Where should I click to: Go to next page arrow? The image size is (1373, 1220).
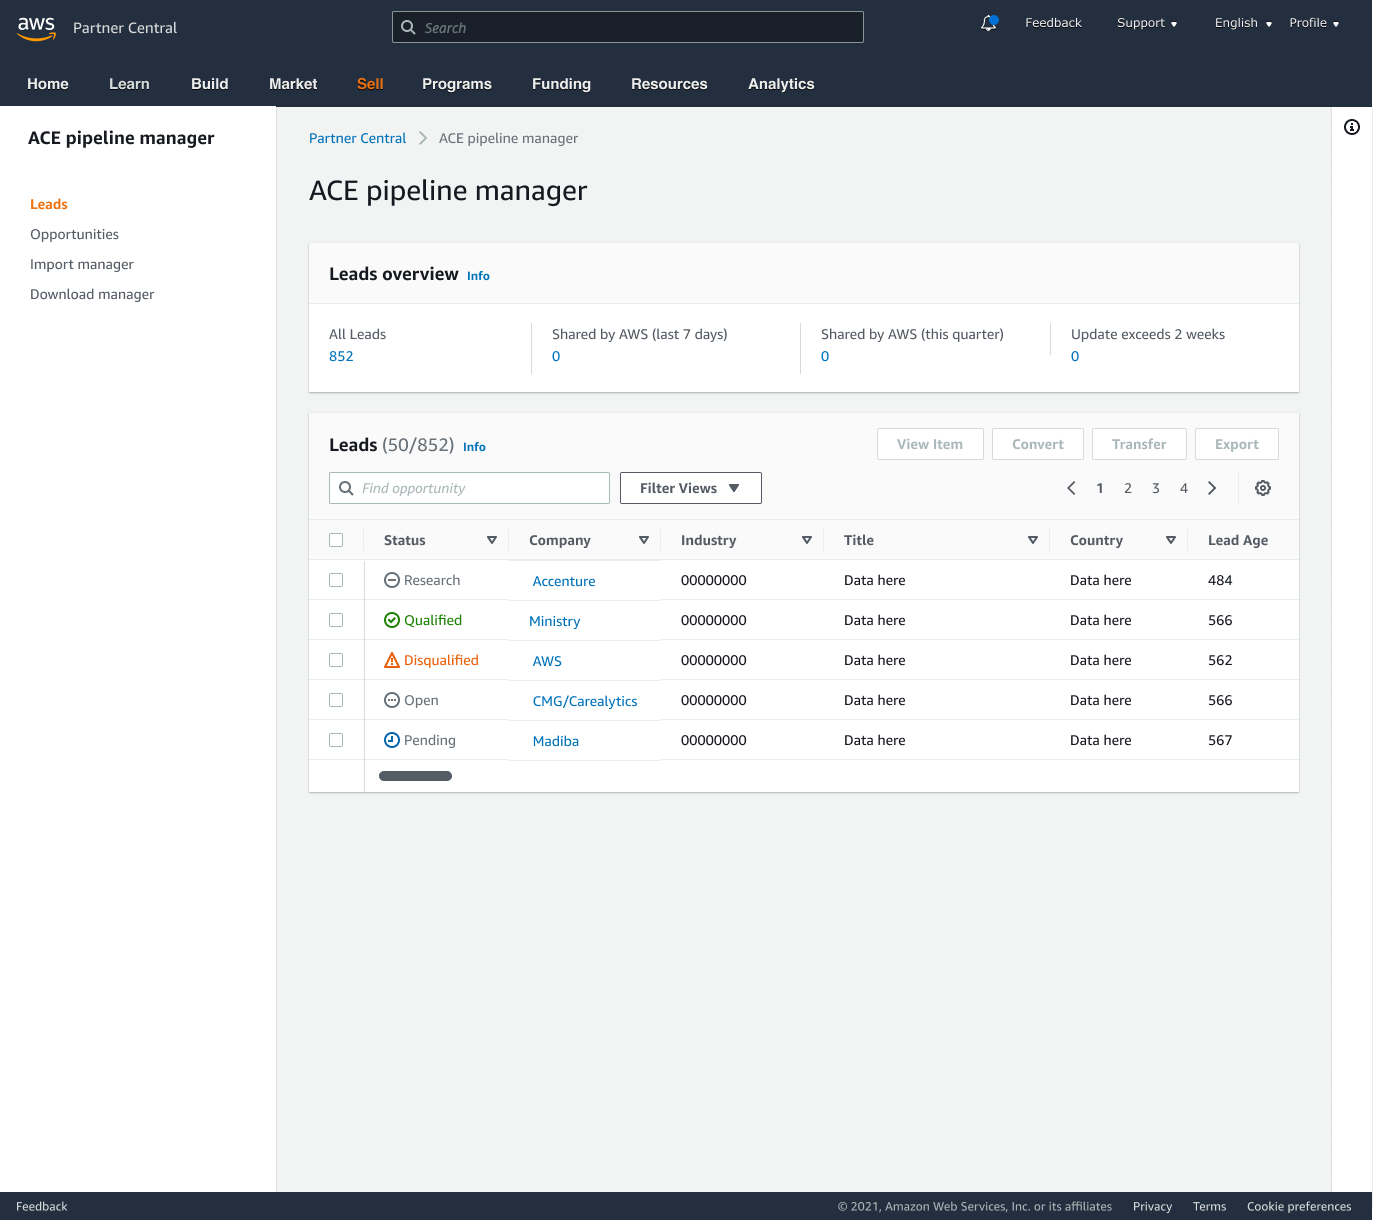click(x=1212, y=488)
